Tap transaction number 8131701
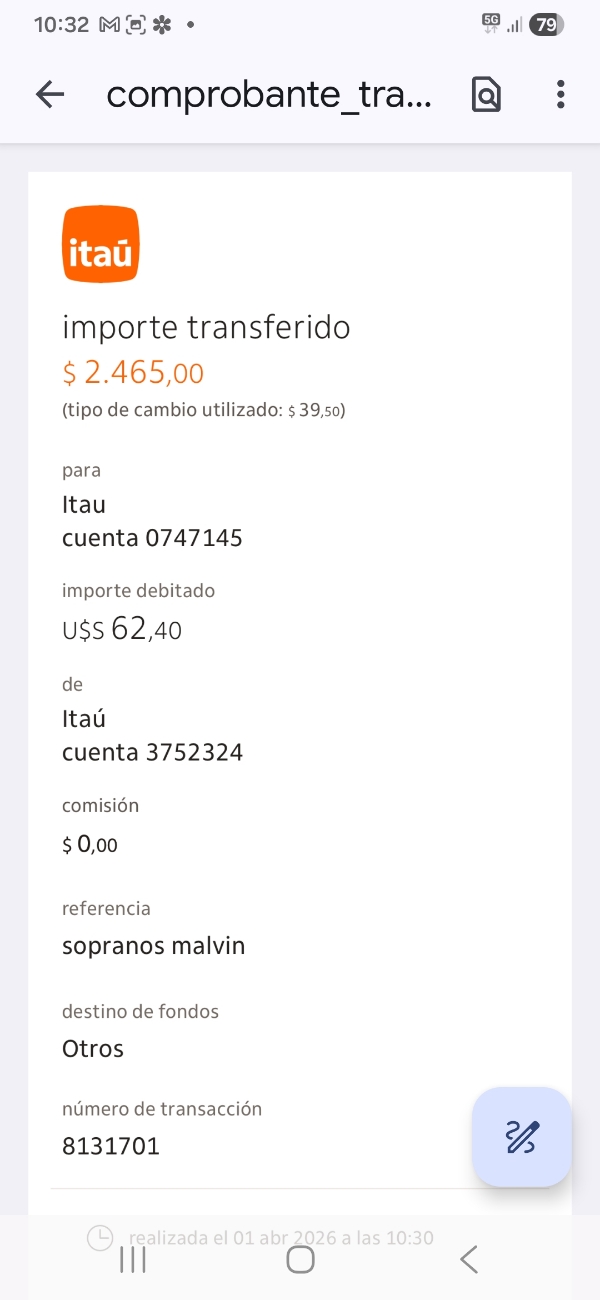 point(111,1146)
